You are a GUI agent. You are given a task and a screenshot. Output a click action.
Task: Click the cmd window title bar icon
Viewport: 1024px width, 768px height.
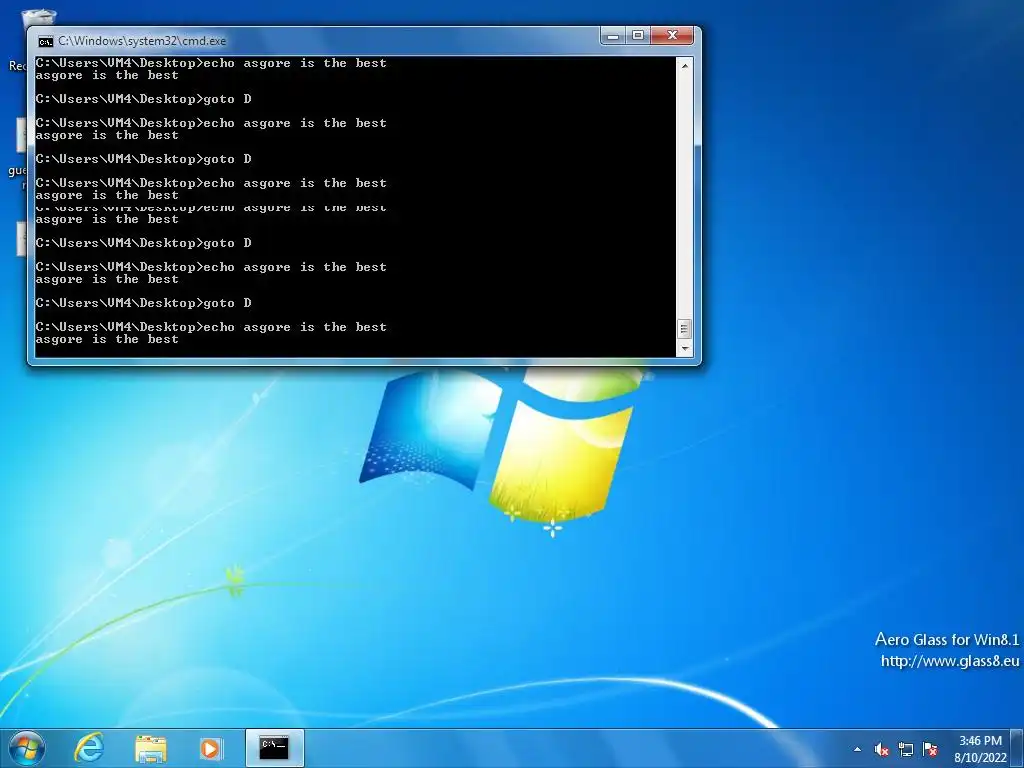45,42
